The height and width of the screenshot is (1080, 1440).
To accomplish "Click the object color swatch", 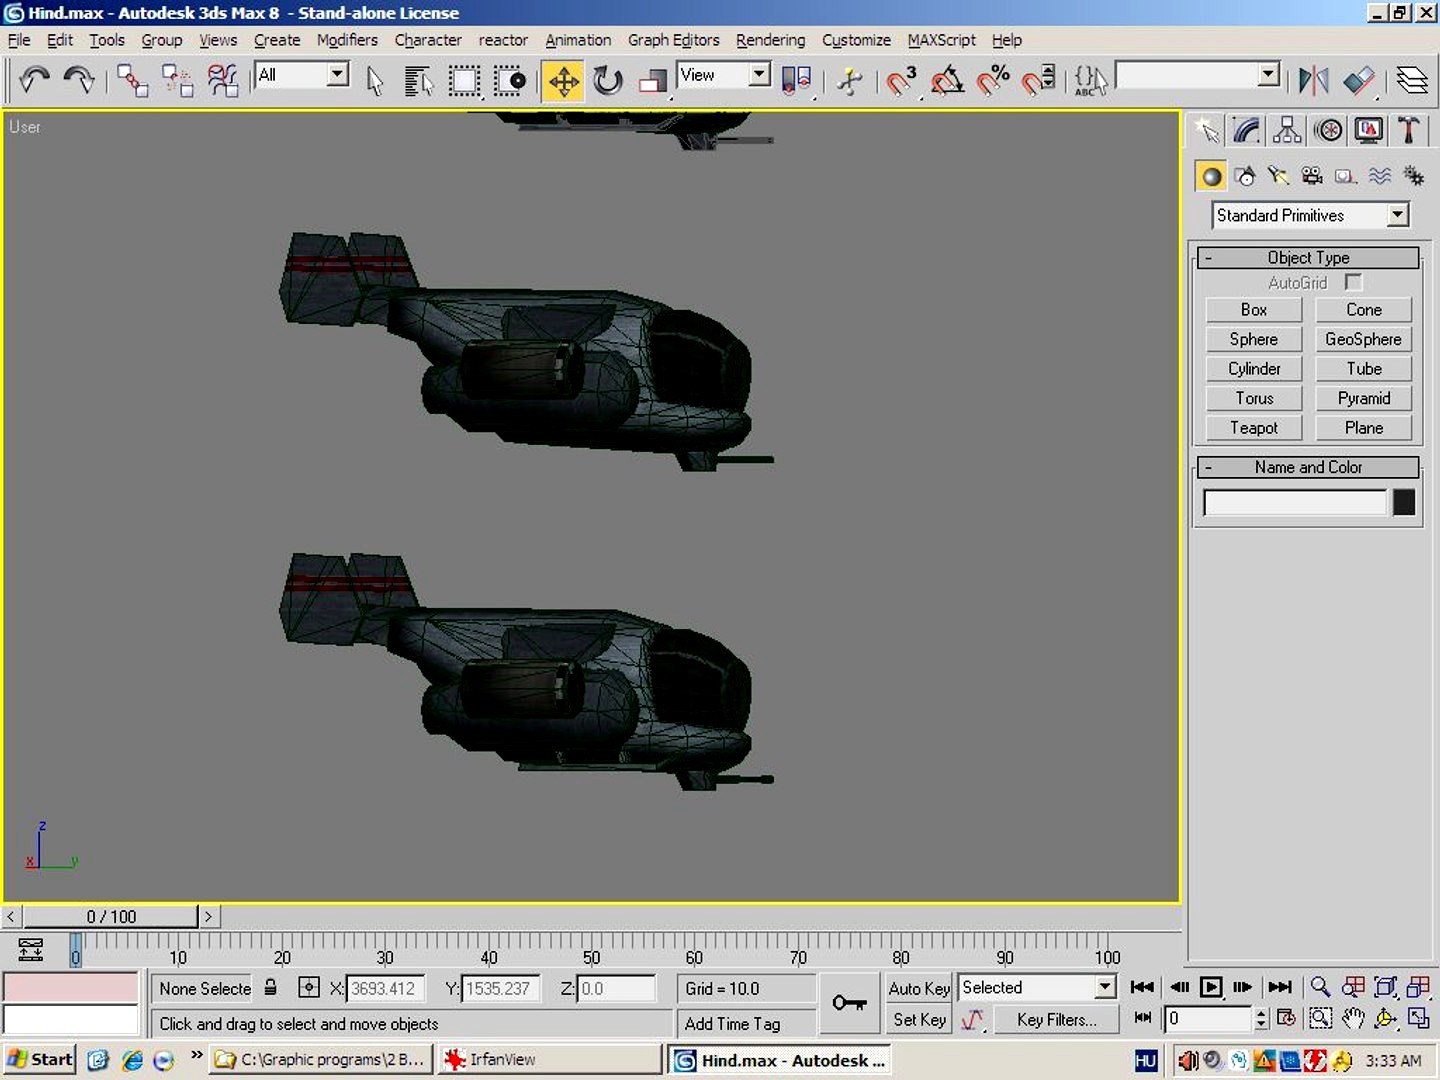I will coord(1403,502).
